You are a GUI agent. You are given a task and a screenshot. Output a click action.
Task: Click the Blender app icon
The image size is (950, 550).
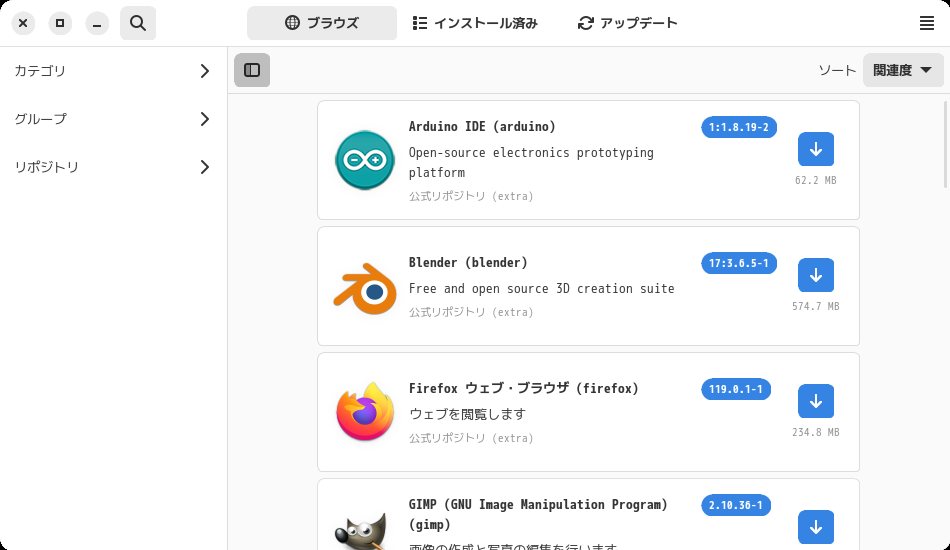pyautogui.click(x=365, y=288)
